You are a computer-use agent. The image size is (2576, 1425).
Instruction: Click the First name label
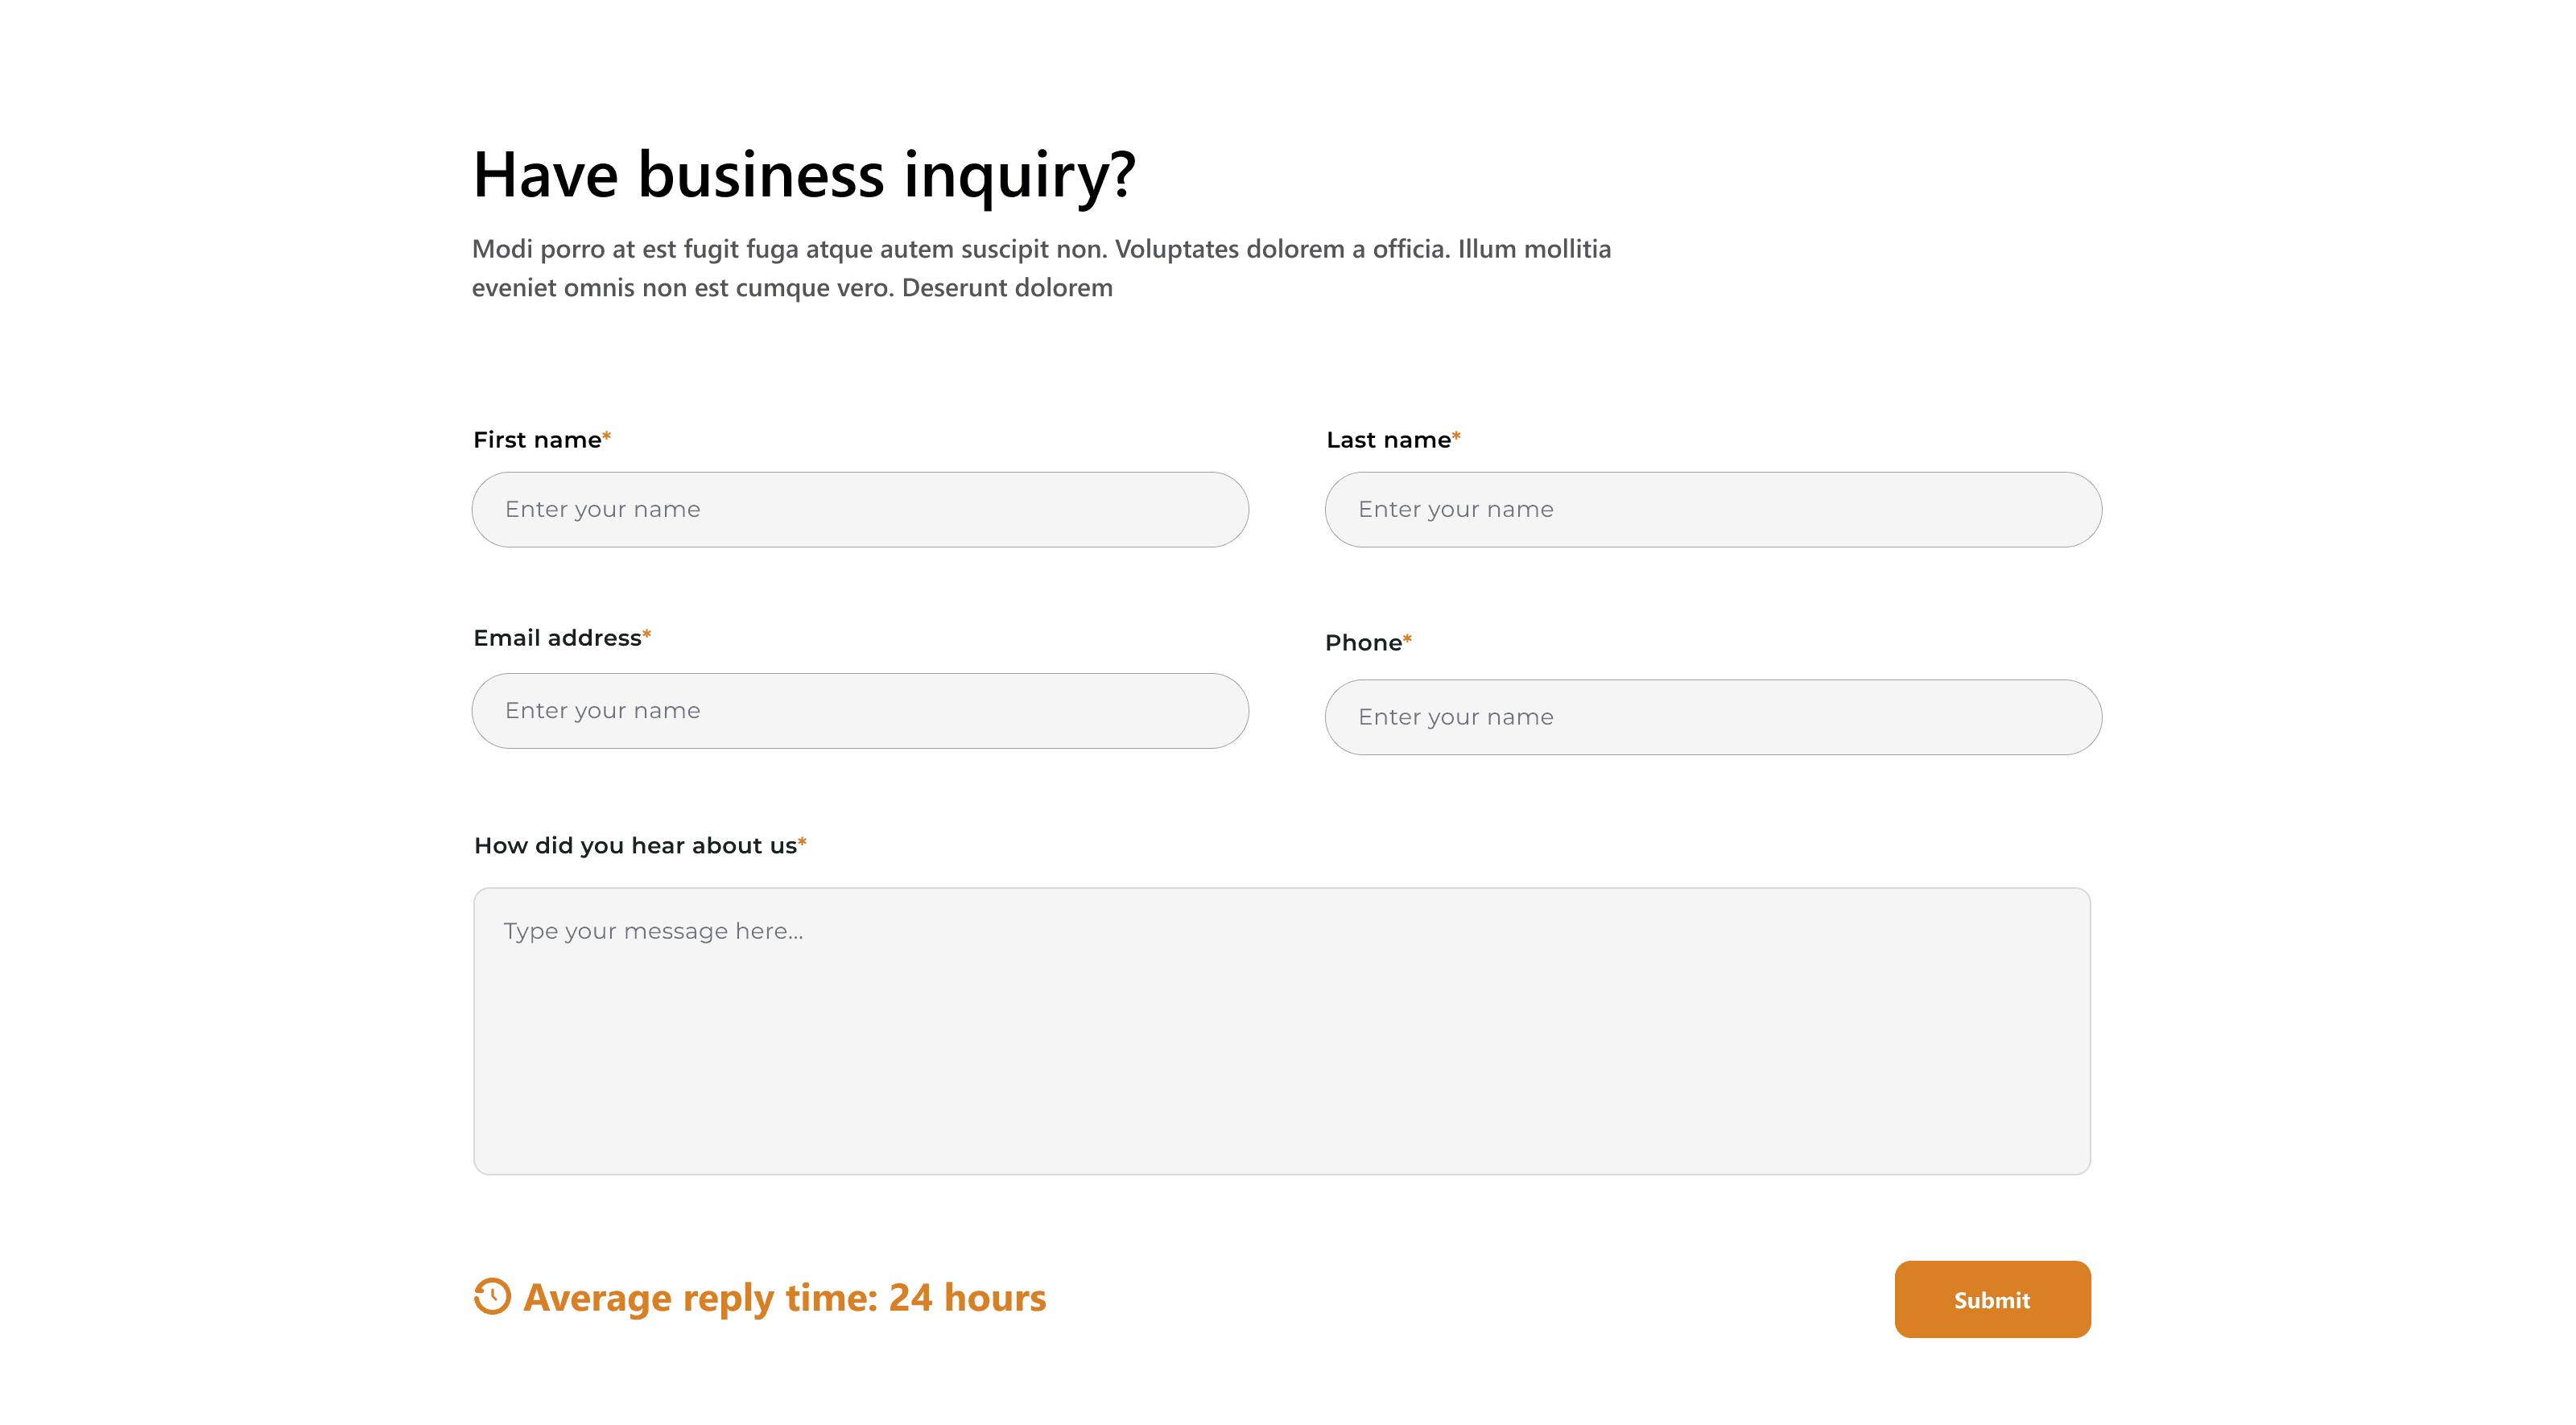pyautogui.click(x=537, y=440)
